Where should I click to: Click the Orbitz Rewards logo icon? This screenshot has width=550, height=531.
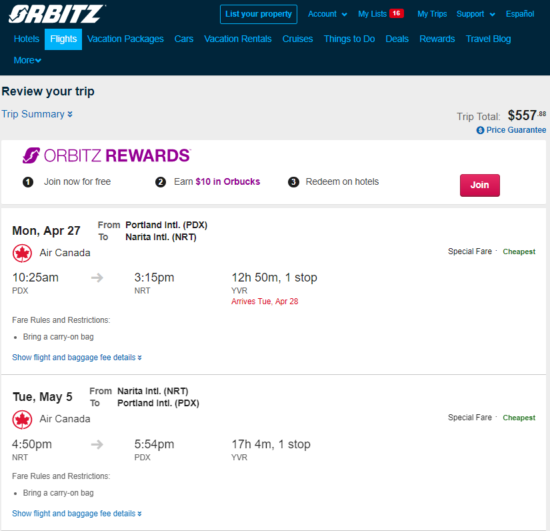click(31, 155)
